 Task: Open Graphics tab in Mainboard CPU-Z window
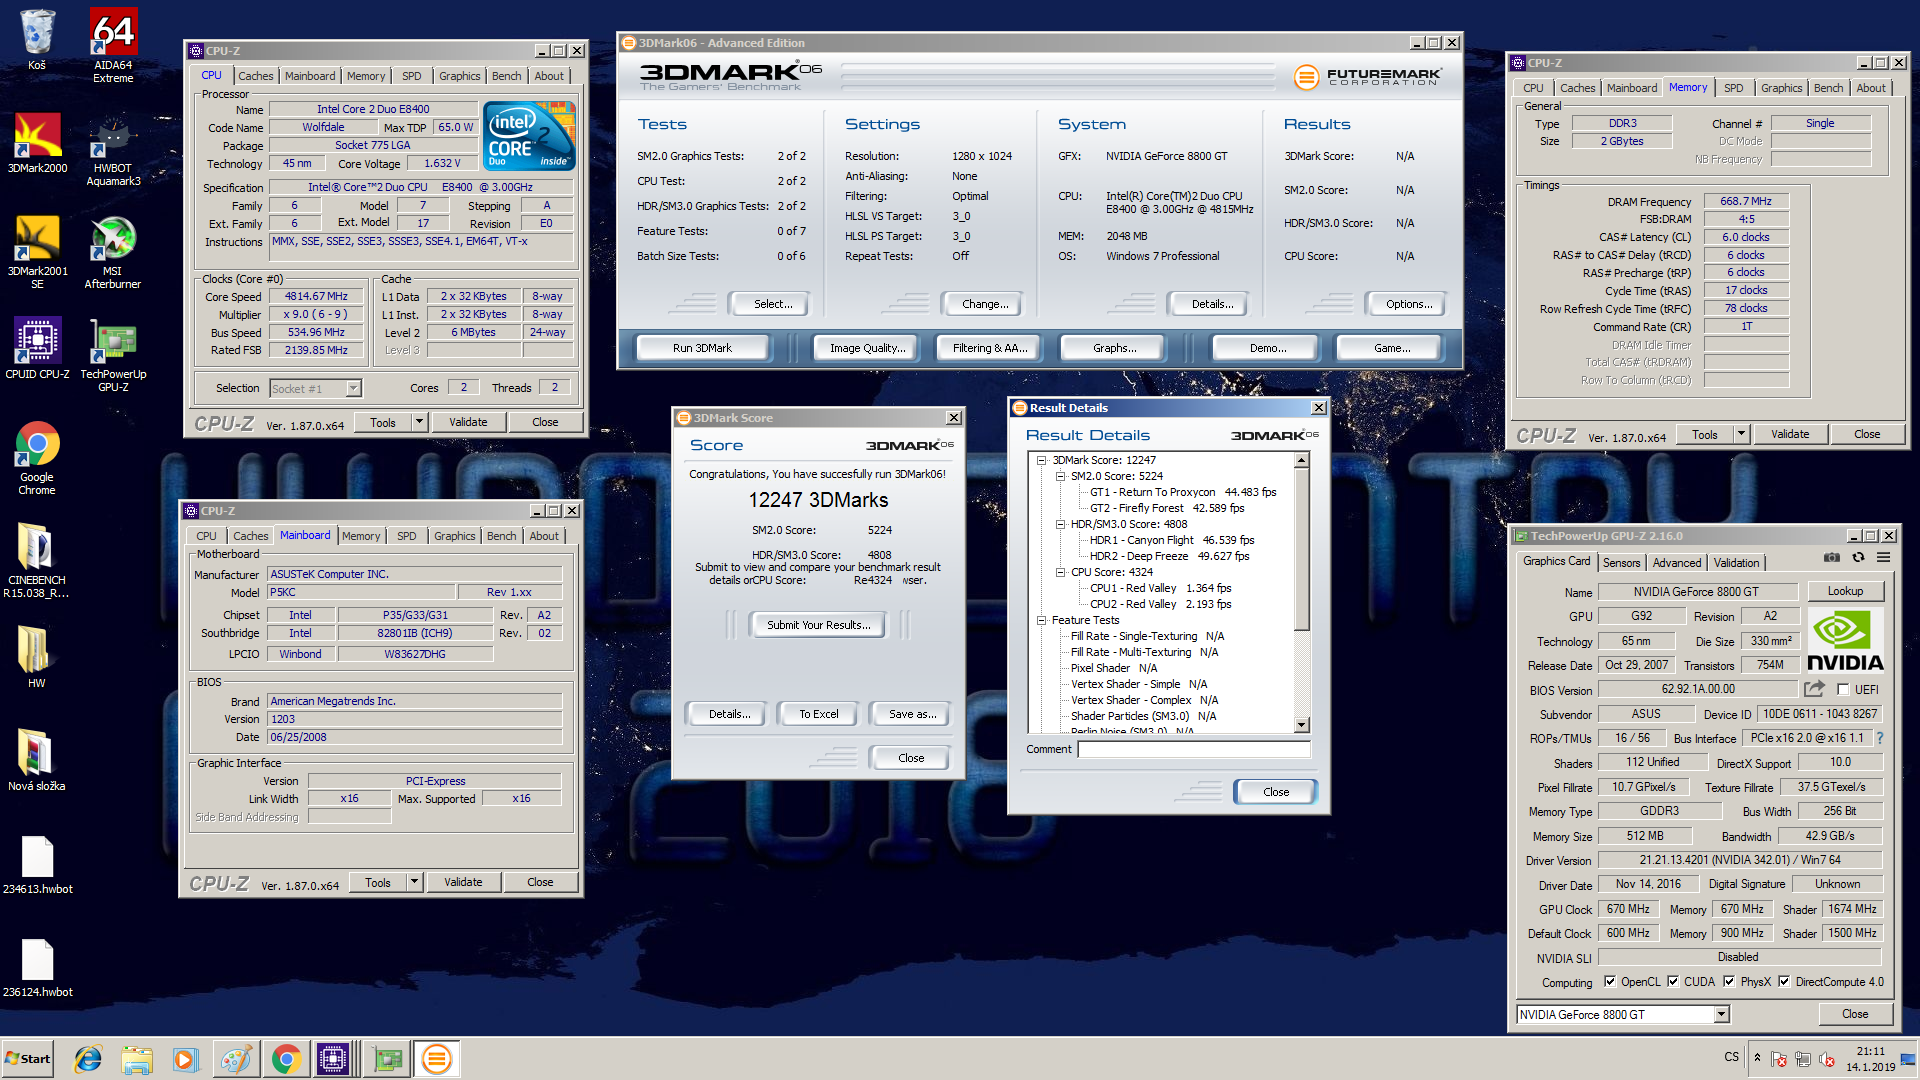[454, 536]
